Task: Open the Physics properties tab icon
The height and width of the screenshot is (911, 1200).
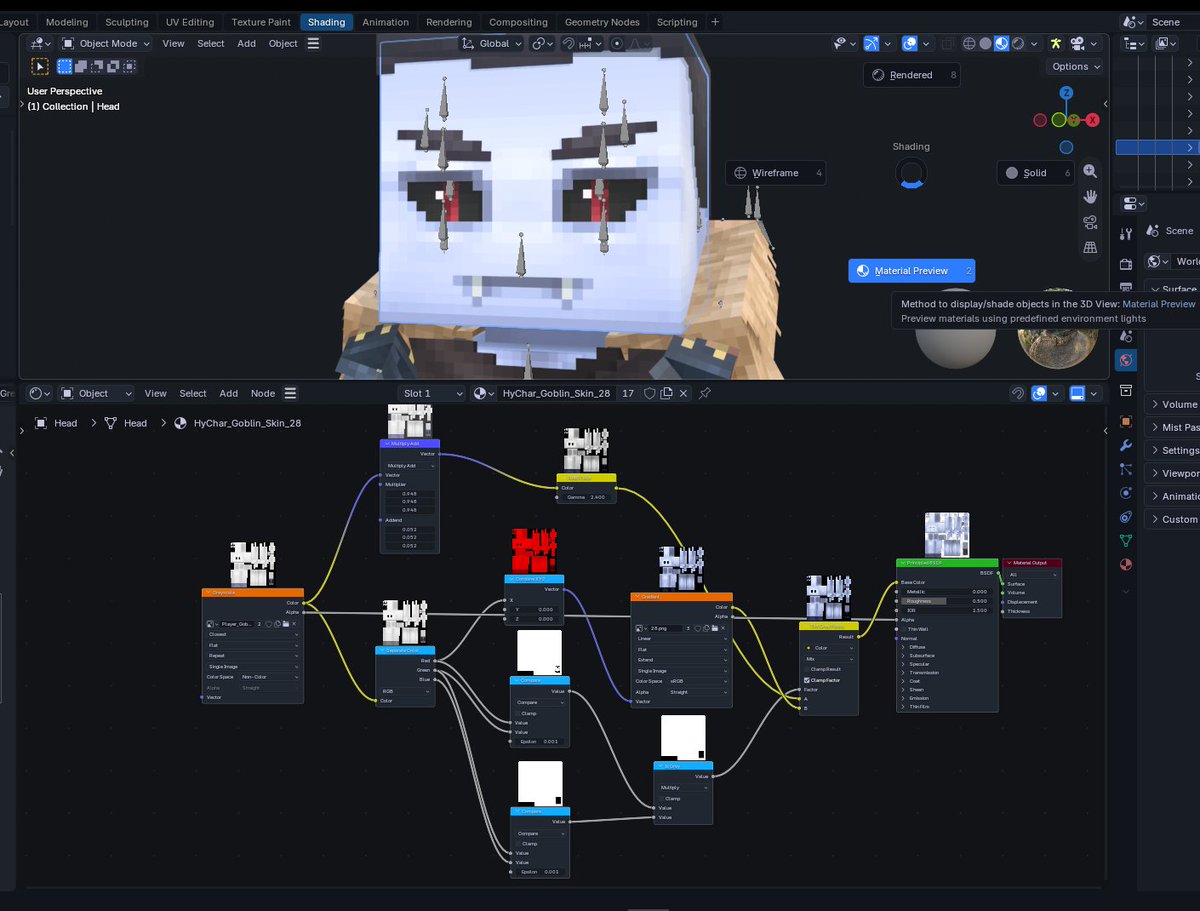Action: click(1126, 493)
